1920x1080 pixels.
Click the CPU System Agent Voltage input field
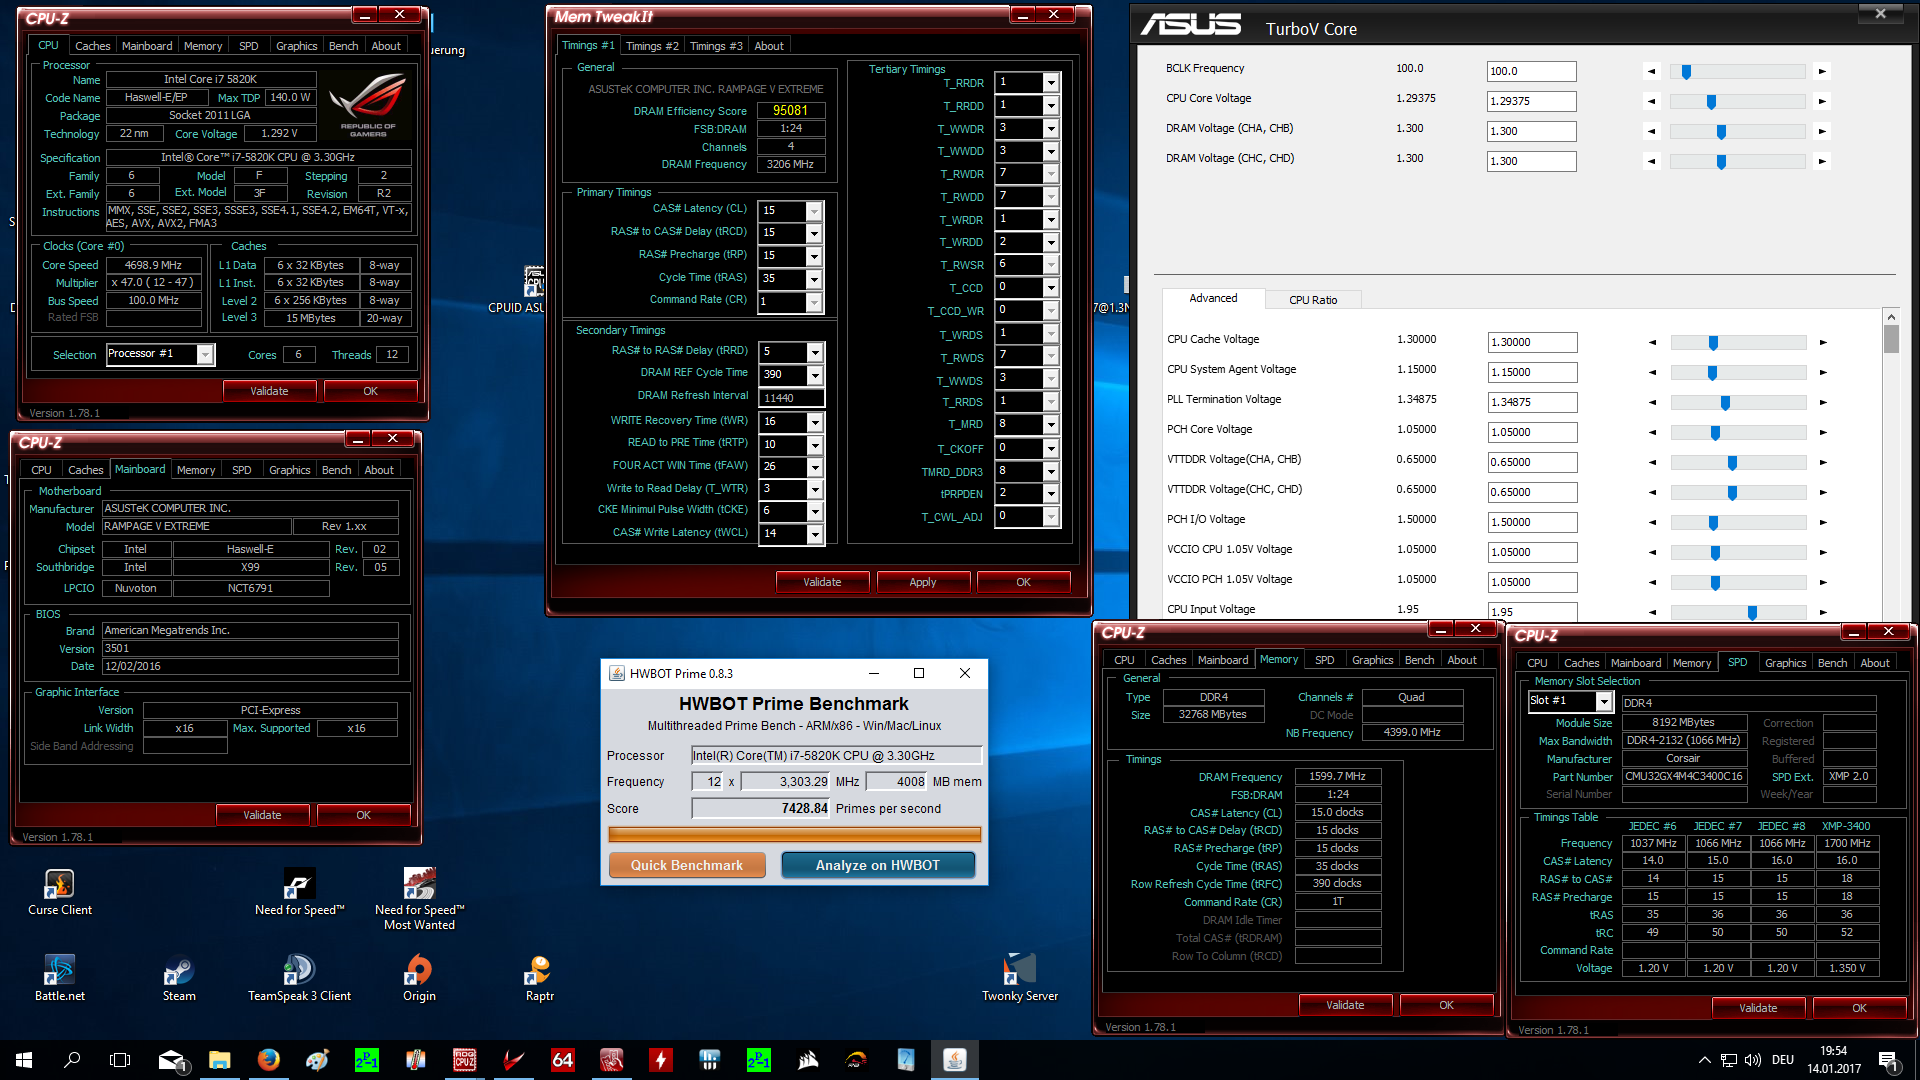pyautogui.click(x=1532, y=372)
